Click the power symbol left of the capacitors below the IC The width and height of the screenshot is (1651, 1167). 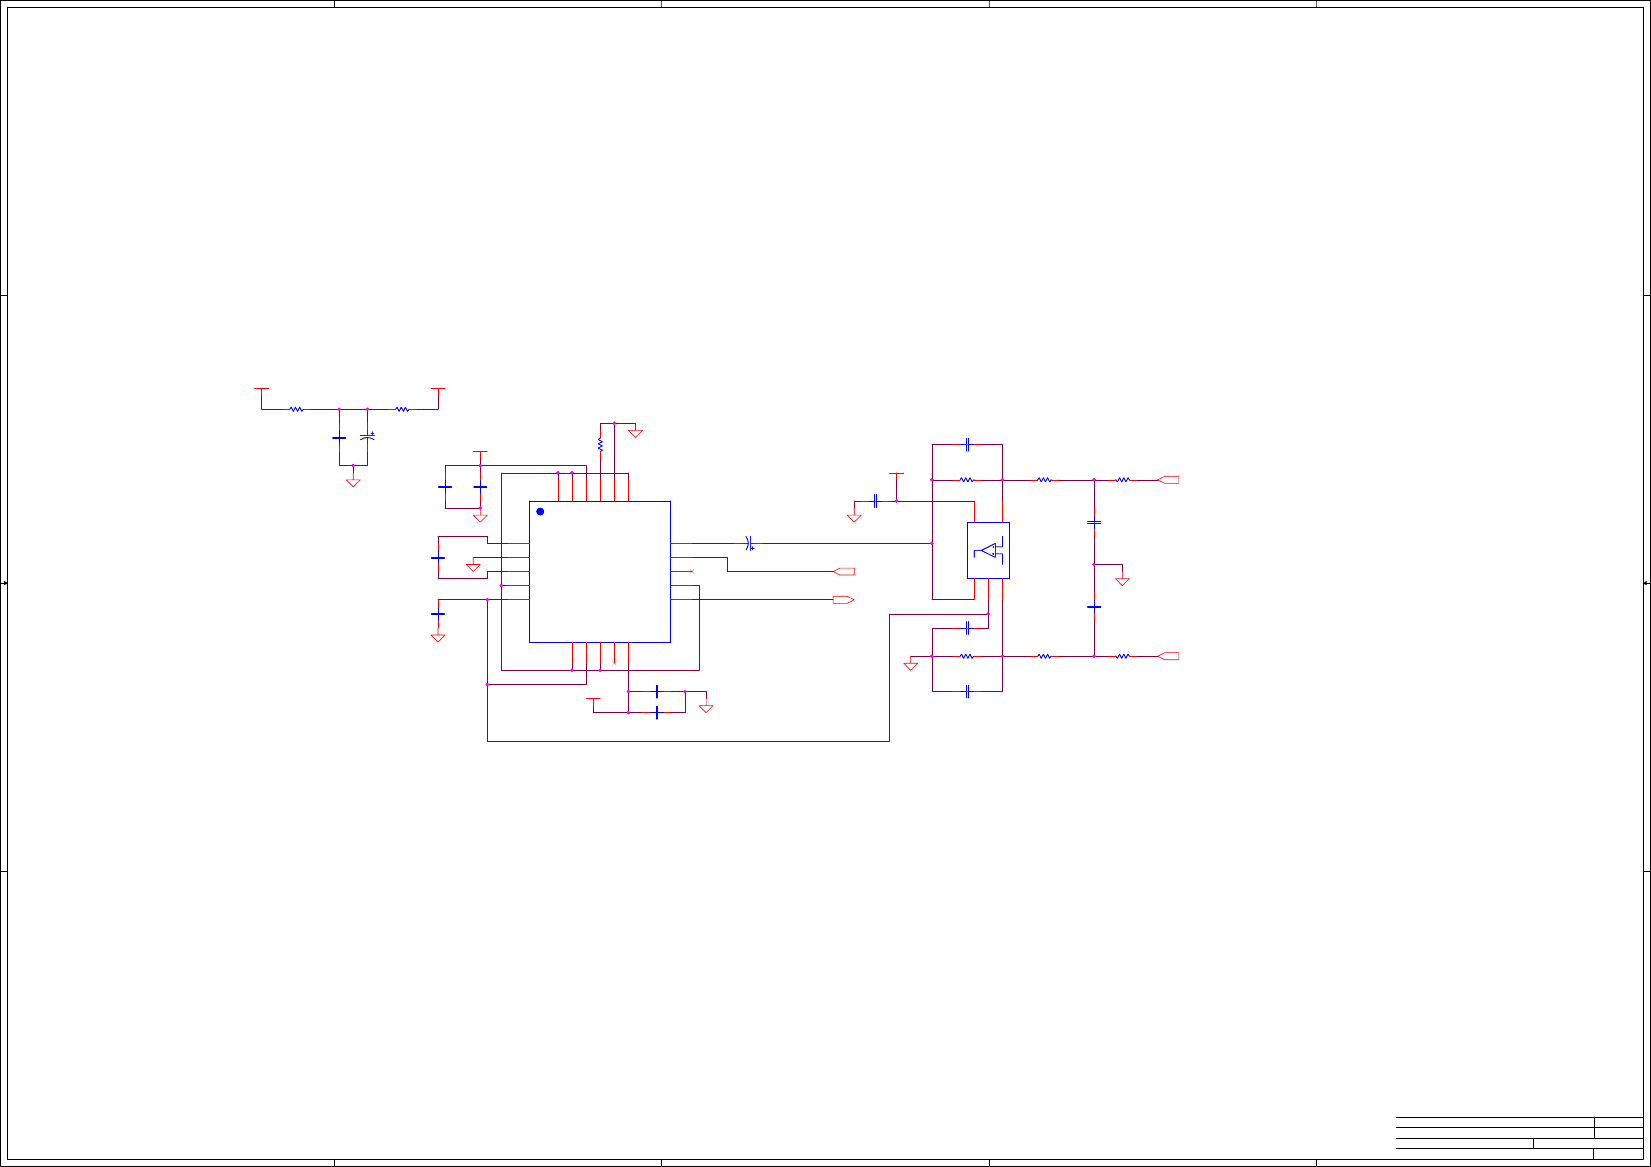click(x=593, y=699)
